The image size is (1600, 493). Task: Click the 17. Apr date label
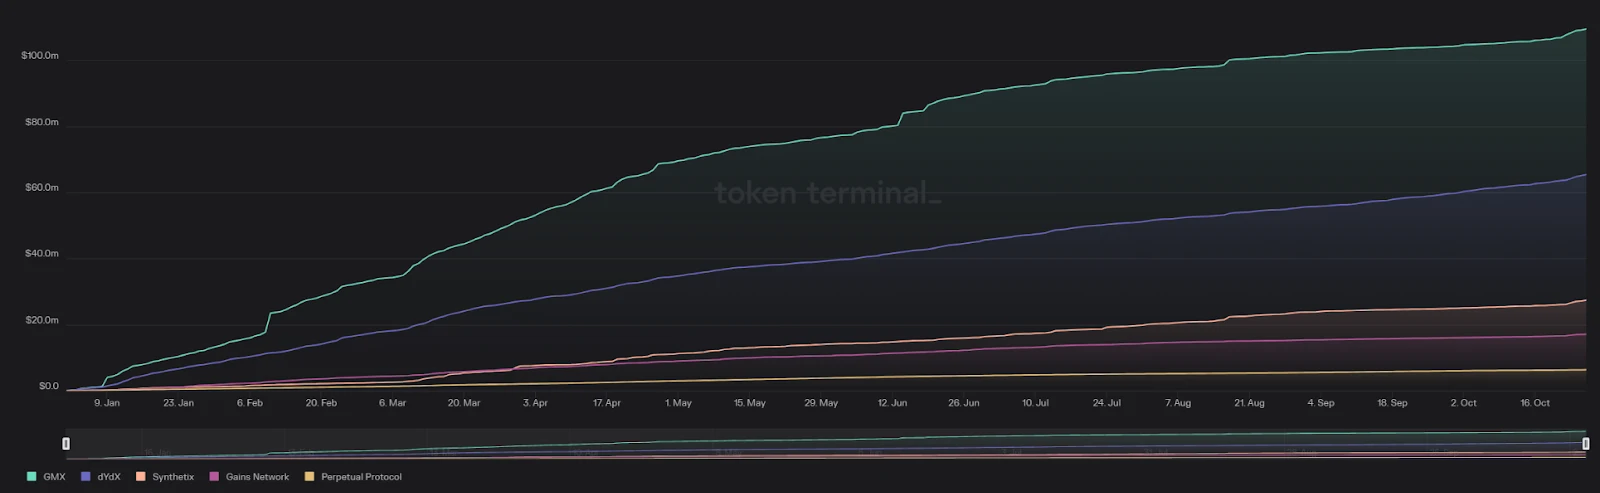[x=607, y=403]
